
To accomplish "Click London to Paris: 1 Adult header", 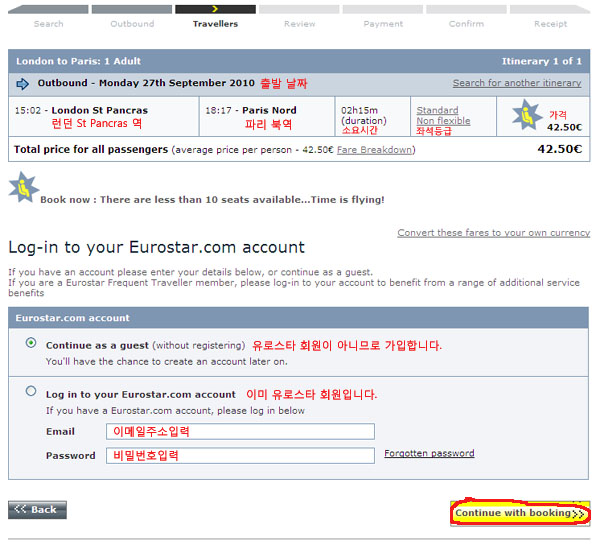I will point(78,61).
